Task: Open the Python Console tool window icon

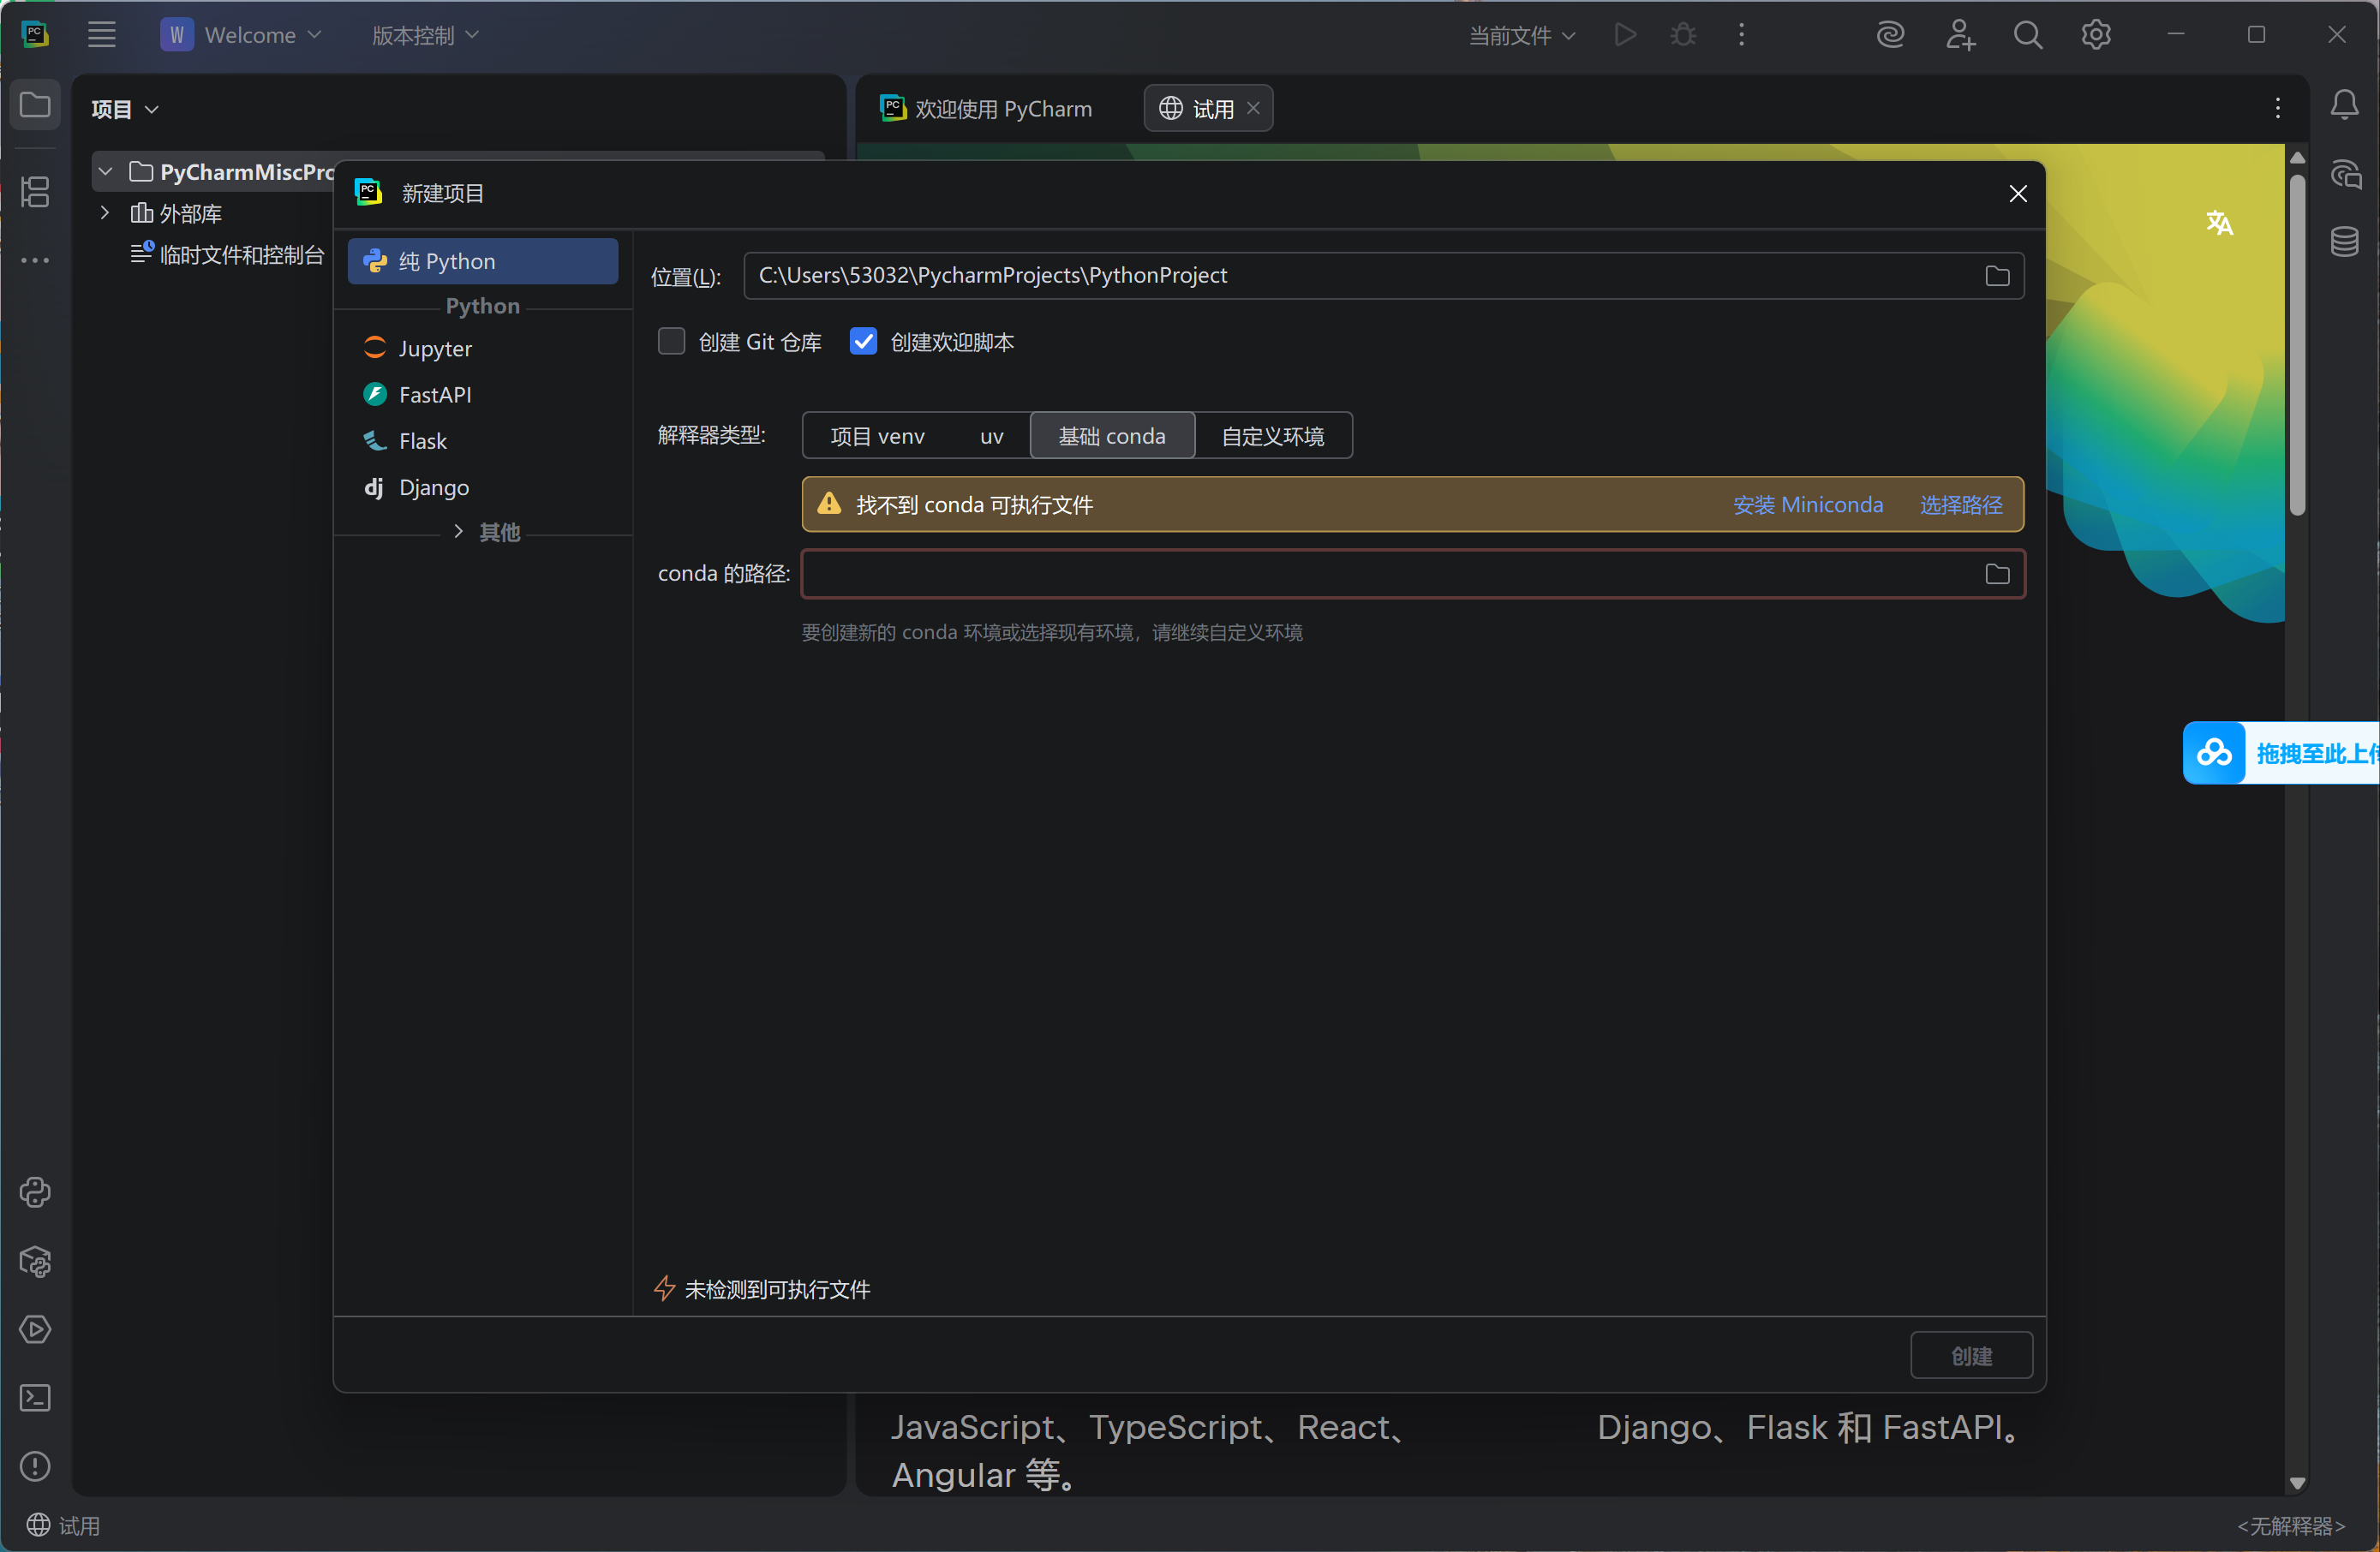Action: (35, 1192)
